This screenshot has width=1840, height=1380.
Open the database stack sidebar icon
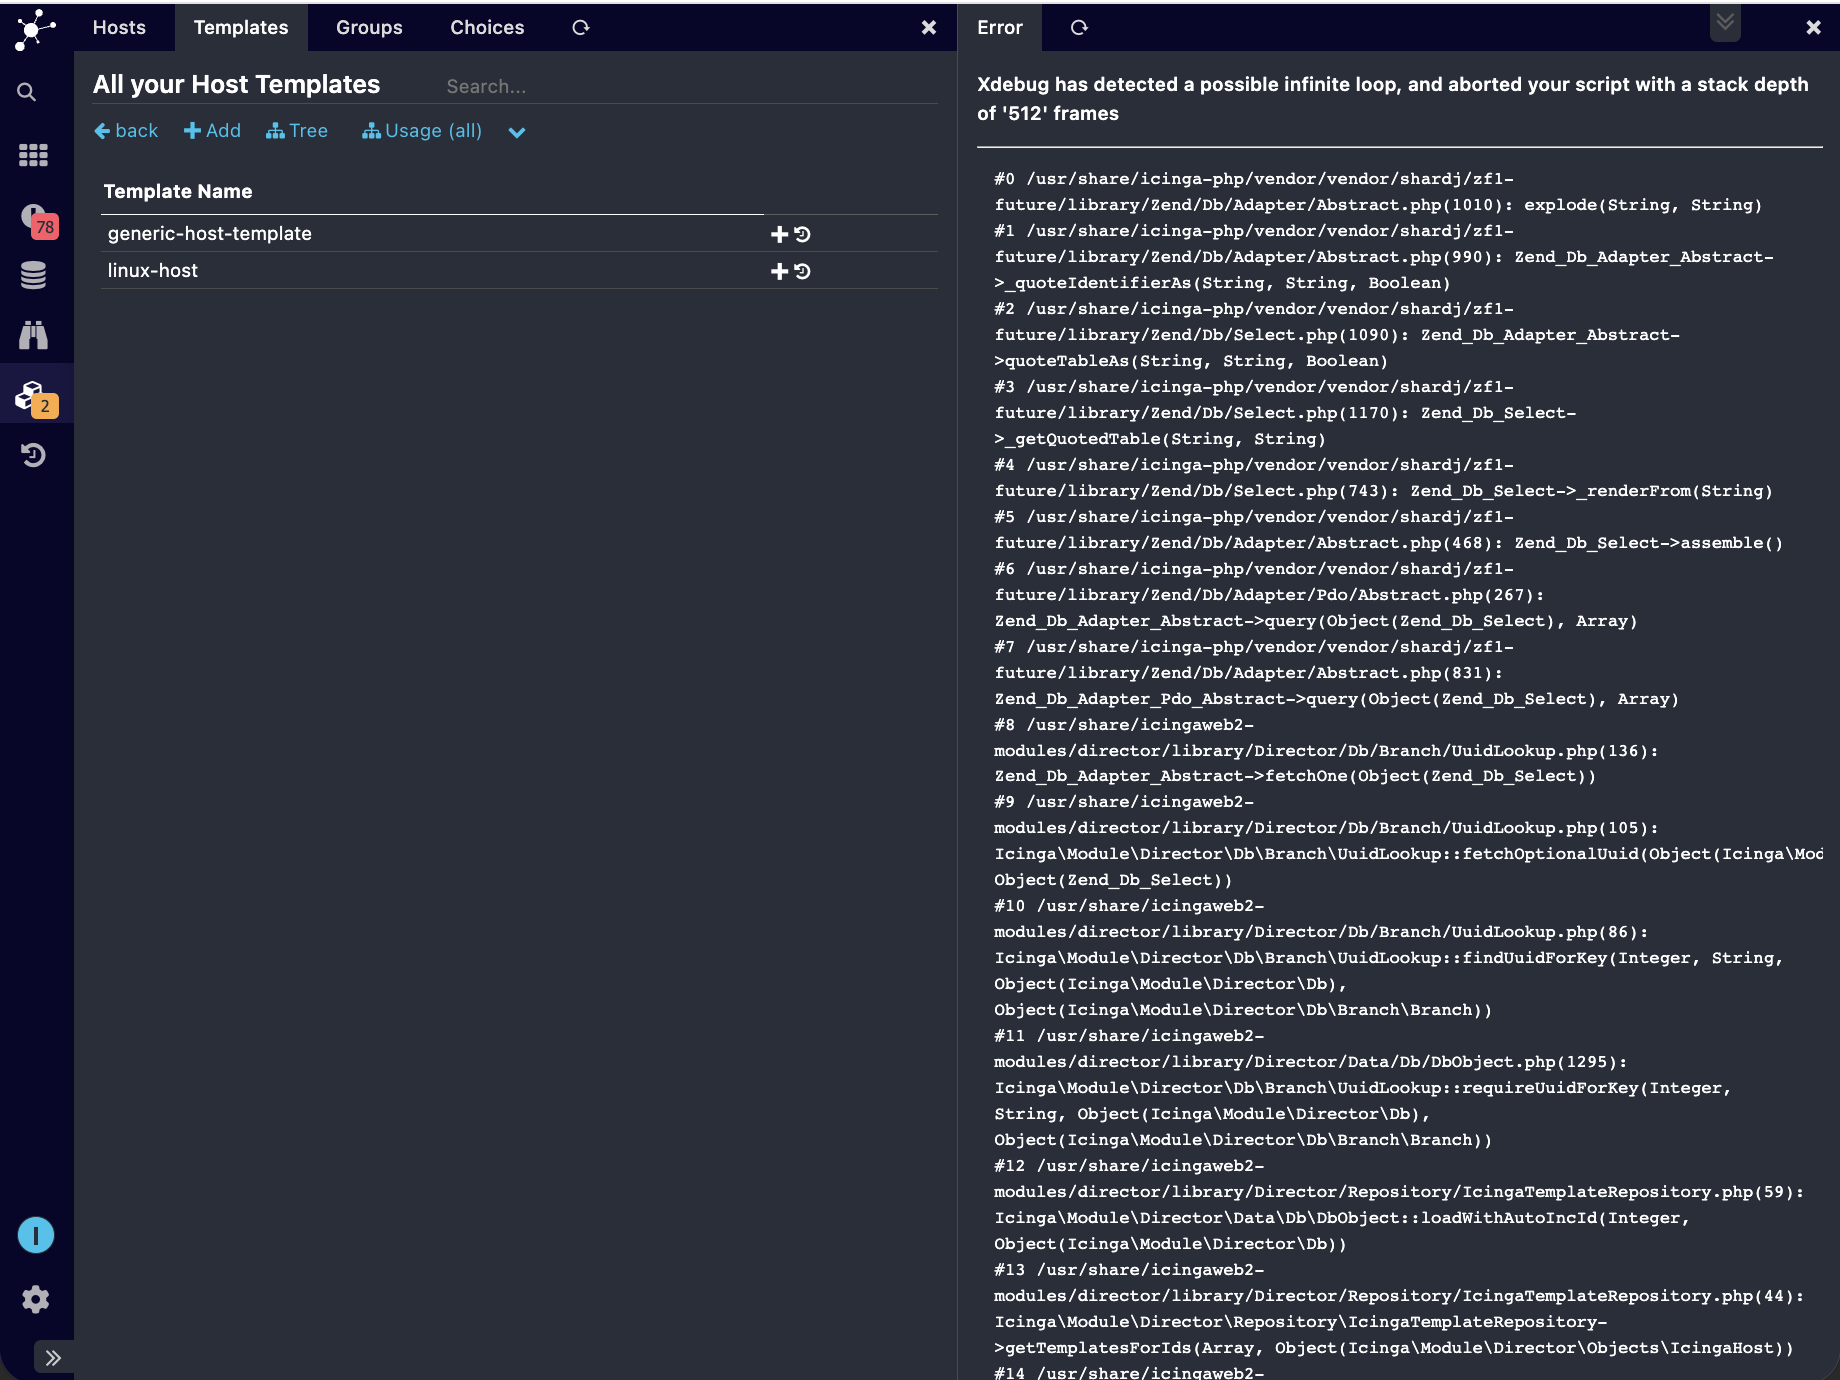(33, 275)
